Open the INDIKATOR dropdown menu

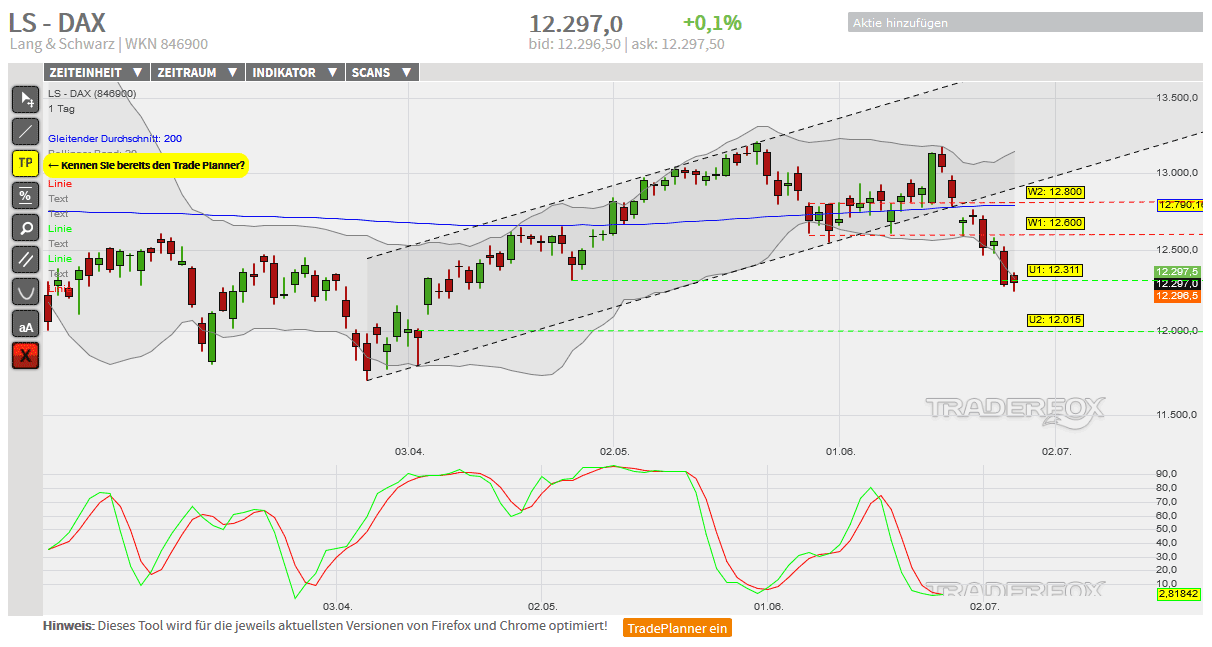point(295,72)
